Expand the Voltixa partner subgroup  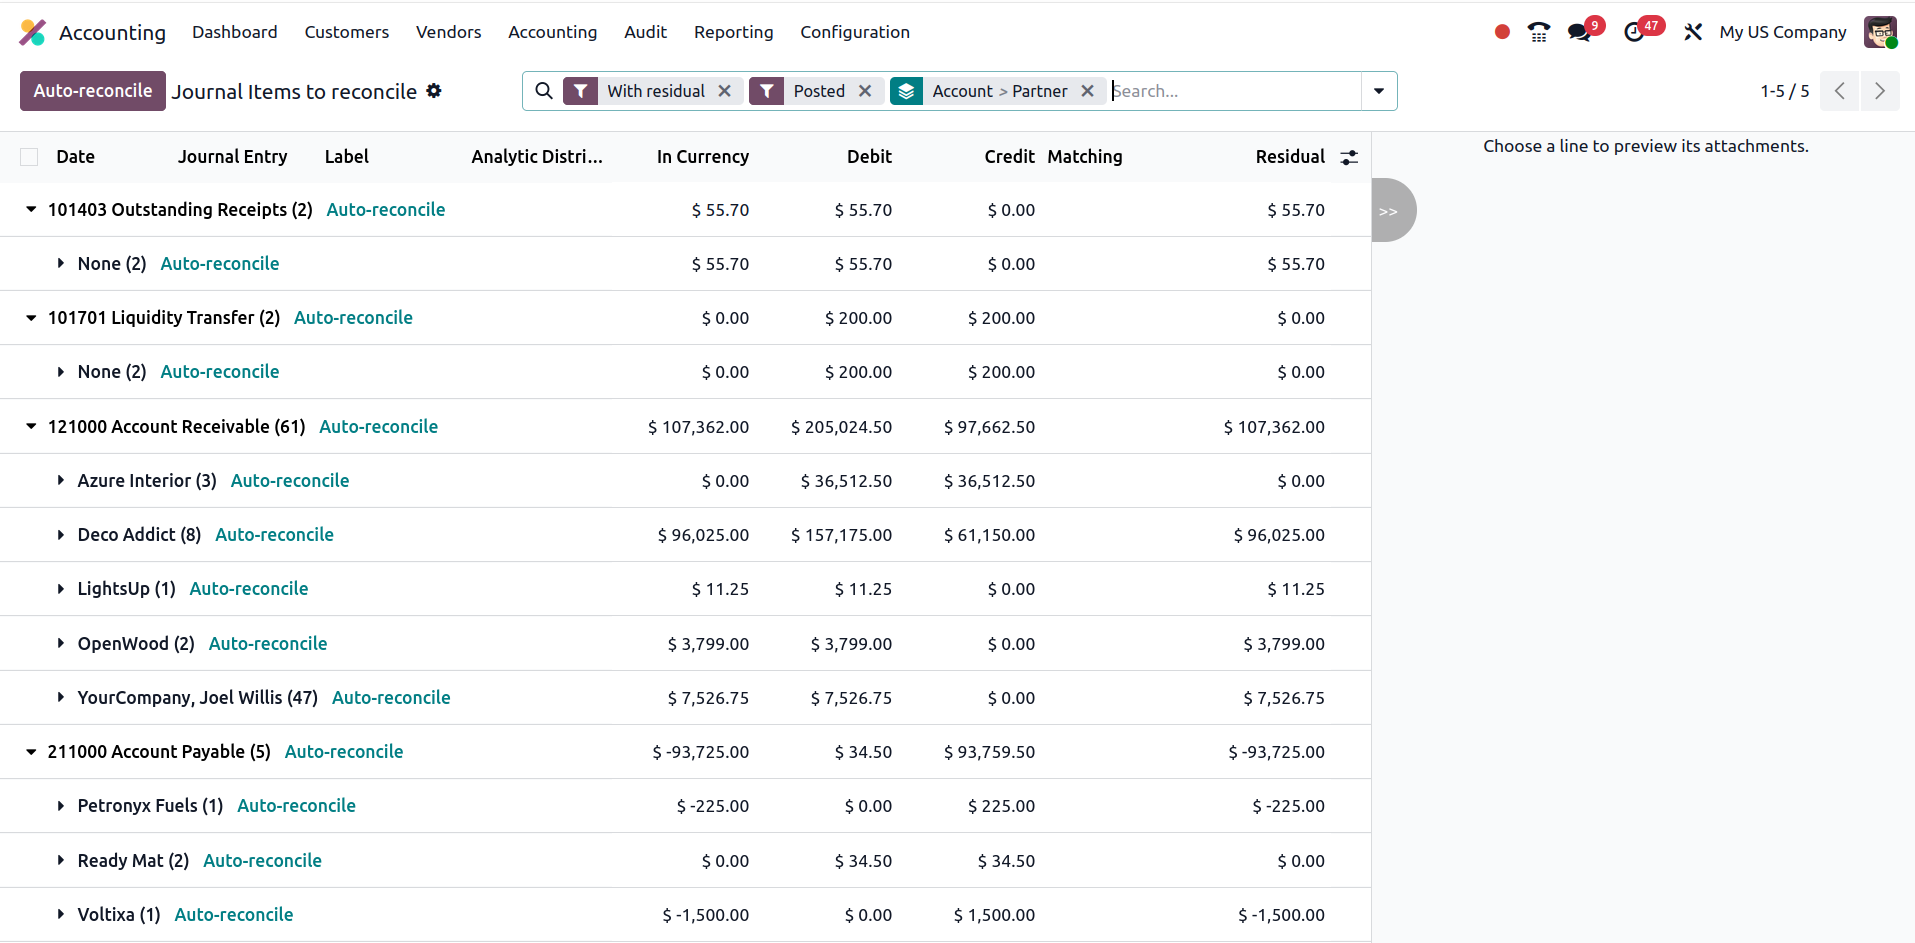[61, 915]
